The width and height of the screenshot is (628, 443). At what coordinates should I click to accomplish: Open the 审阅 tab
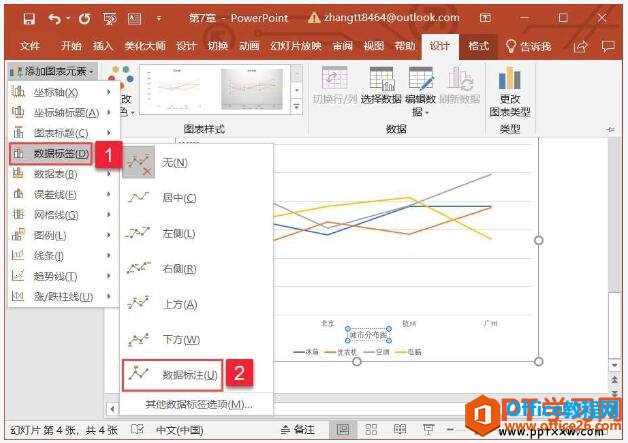(342, 46)
